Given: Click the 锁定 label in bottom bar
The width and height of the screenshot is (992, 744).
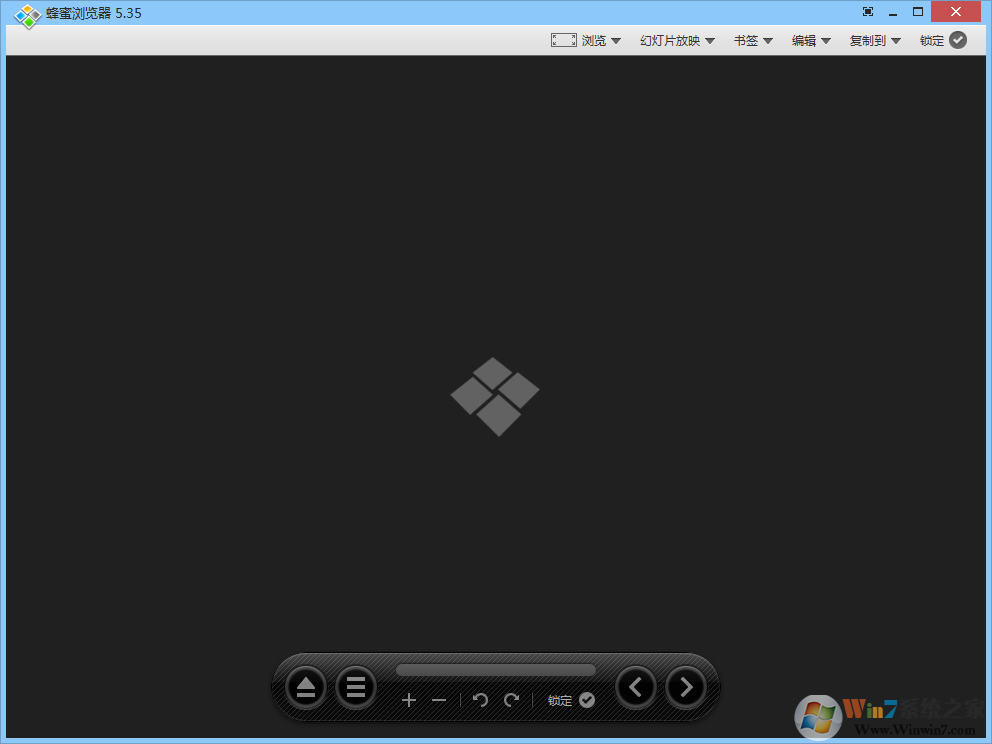Looking at the screenshot, I should [560, 700].
